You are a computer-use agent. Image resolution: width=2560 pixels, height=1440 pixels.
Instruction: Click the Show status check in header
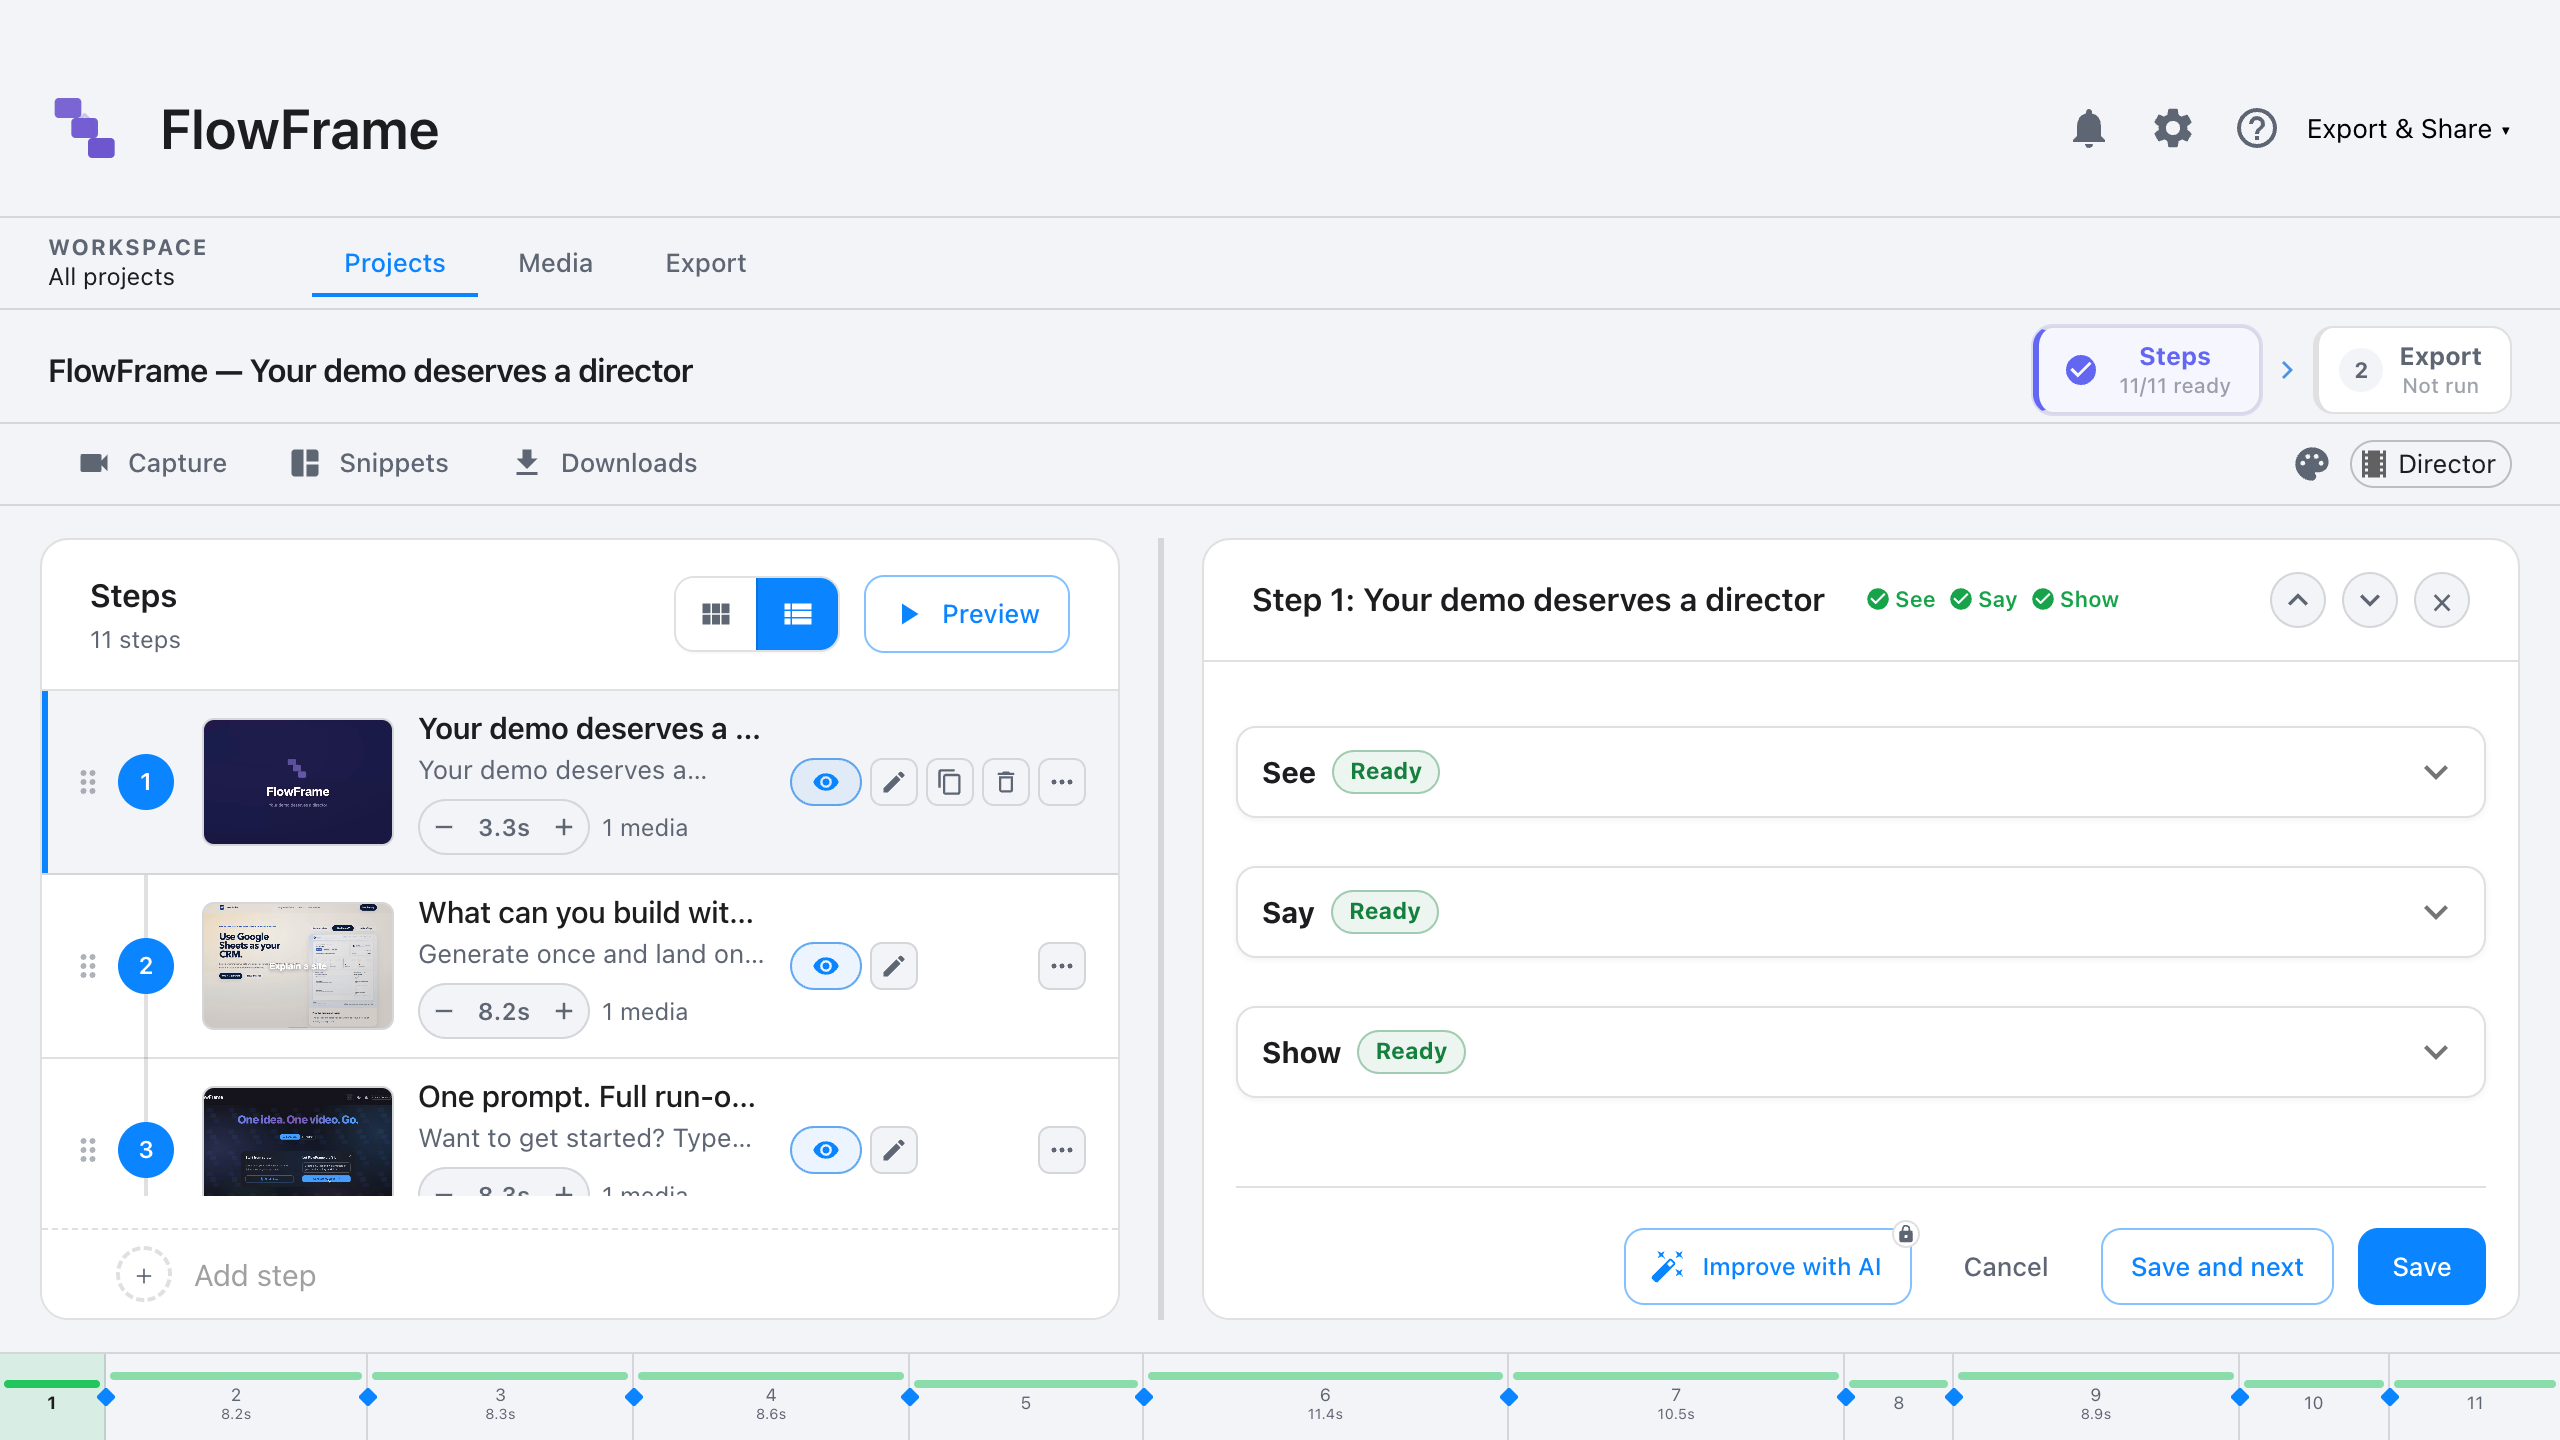tap(2075, 599)
